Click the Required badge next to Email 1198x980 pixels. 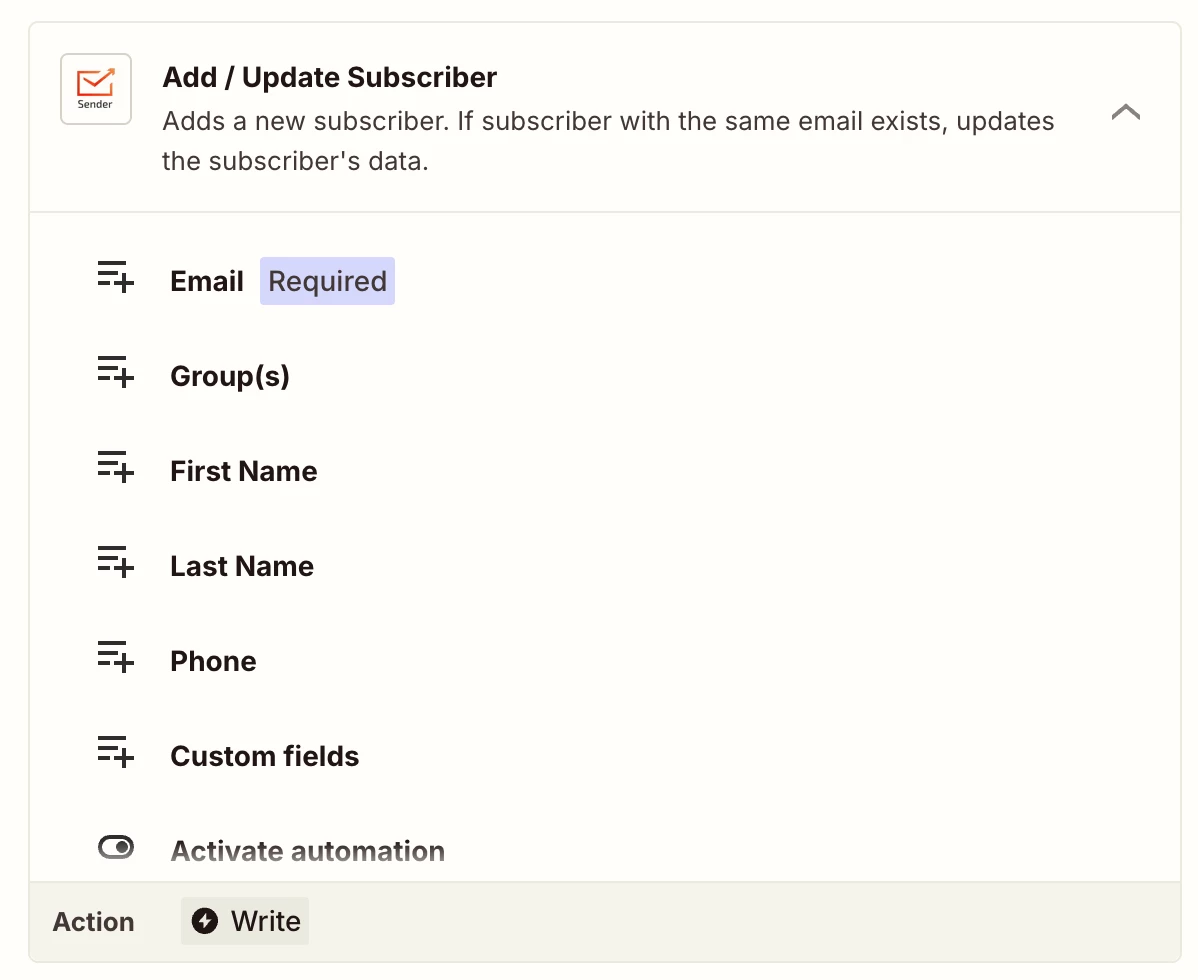click(x=327, y=281)
